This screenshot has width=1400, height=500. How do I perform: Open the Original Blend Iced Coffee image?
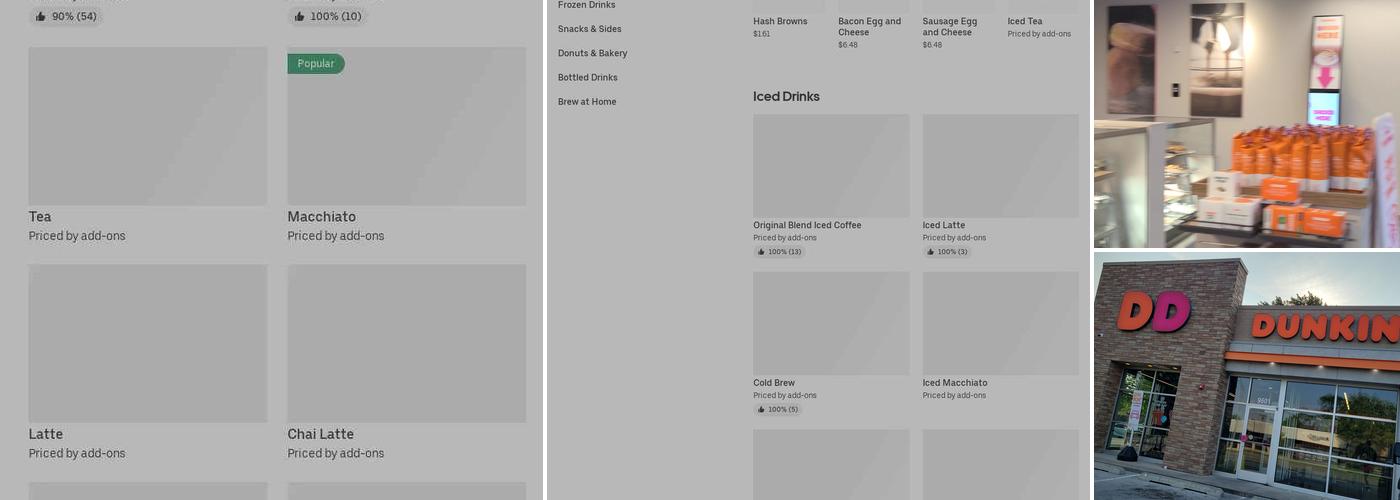[x=831, y=166]
